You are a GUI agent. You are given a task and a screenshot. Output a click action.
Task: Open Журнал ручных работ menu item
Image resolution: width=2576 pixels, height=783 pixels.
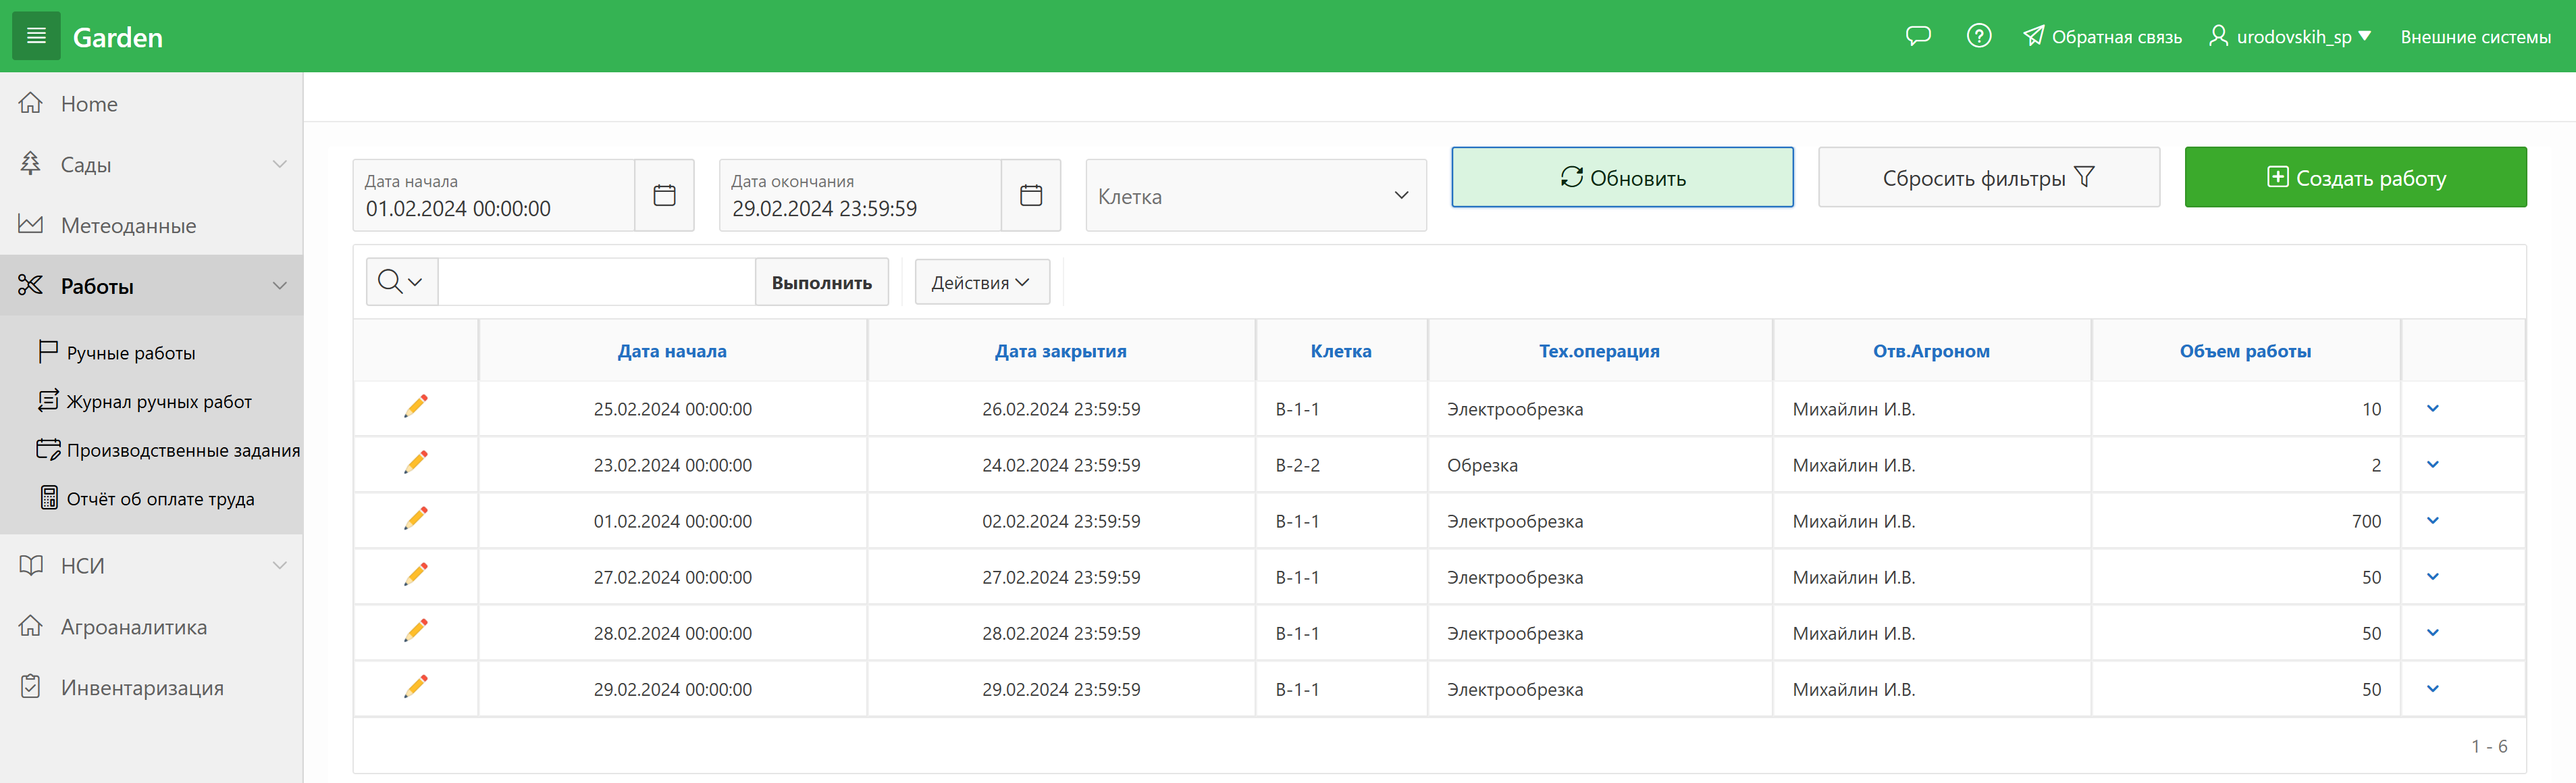point(159,402)
